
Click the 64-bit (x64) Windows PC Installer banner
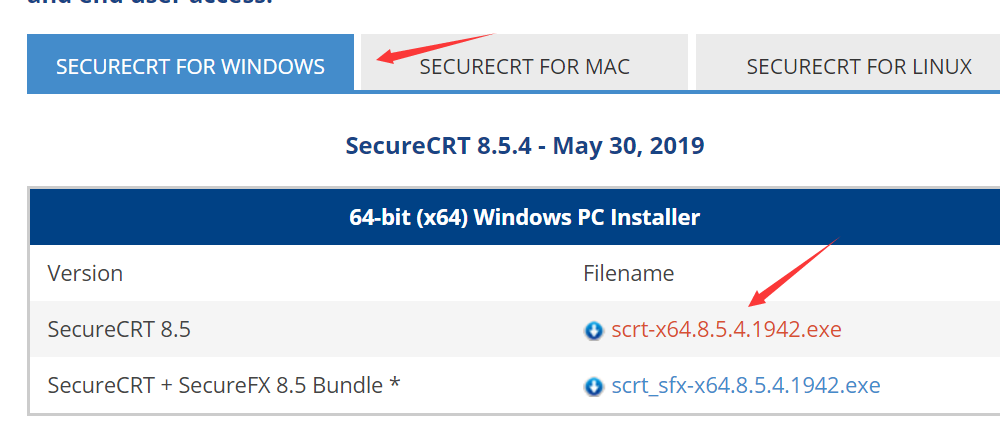point(515,217)
